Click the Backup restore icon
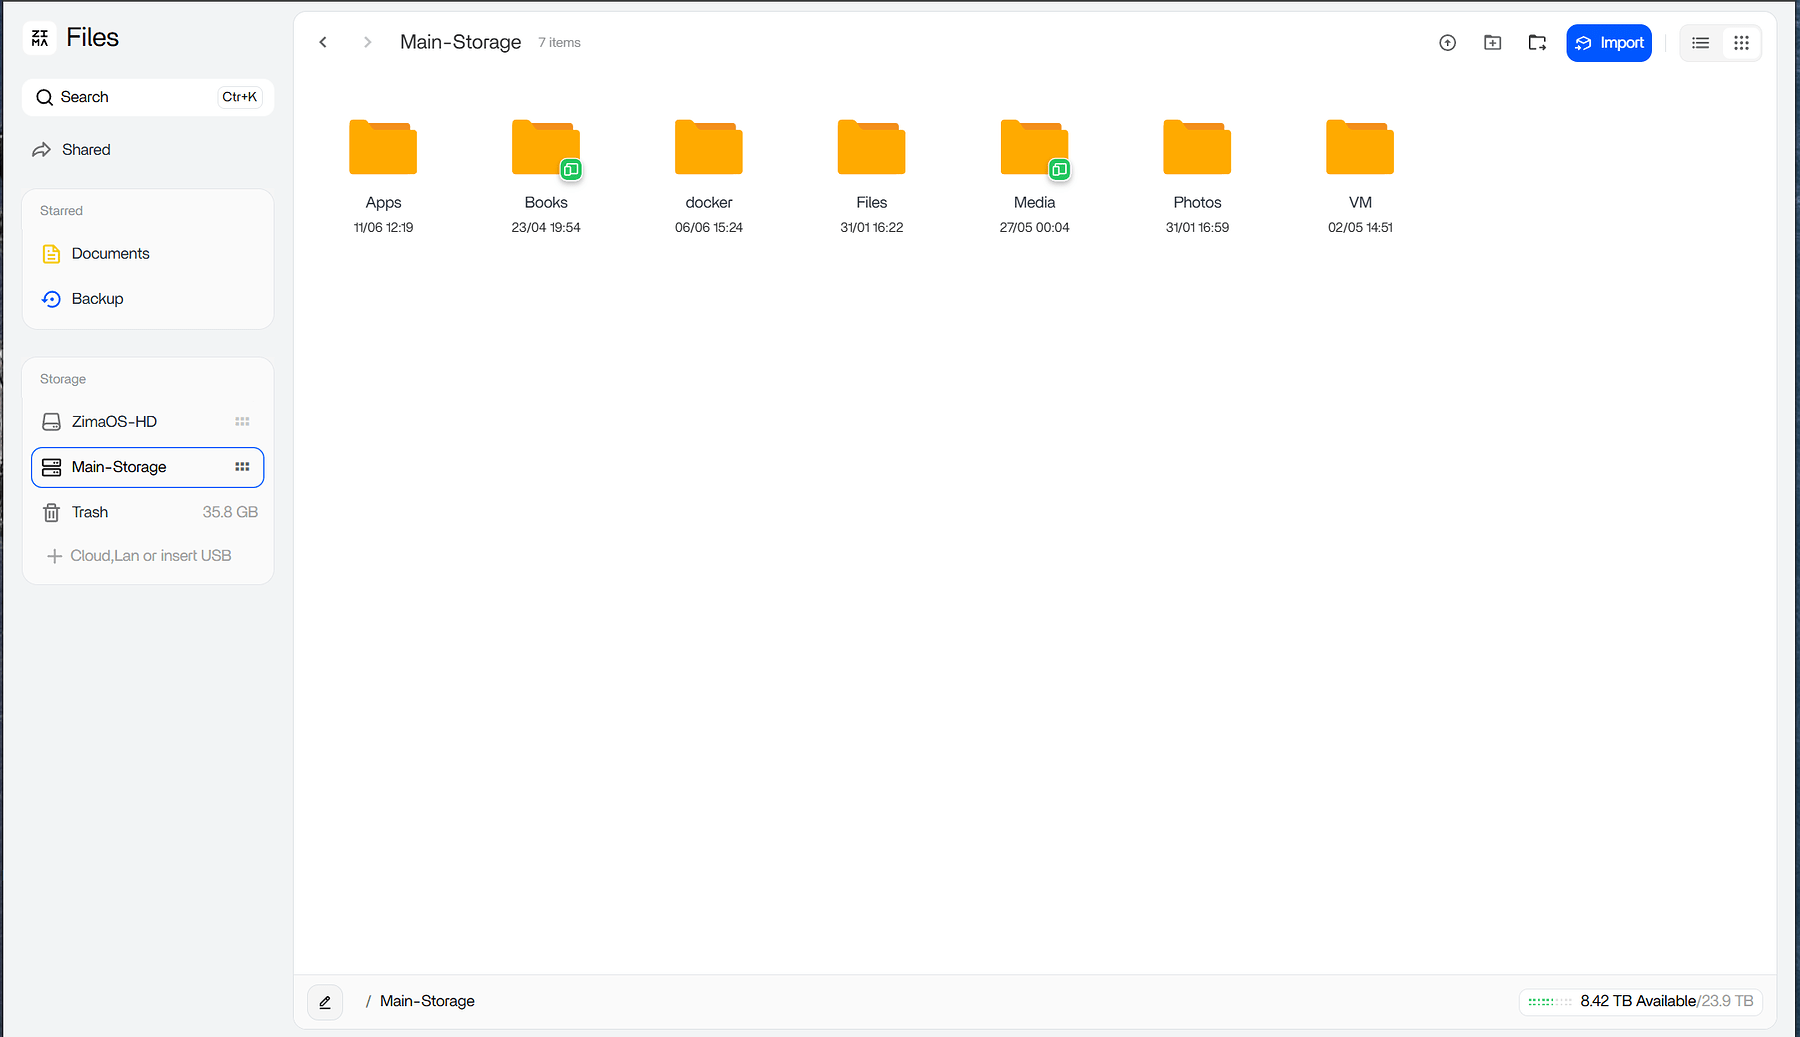 [x=51, y=299]
